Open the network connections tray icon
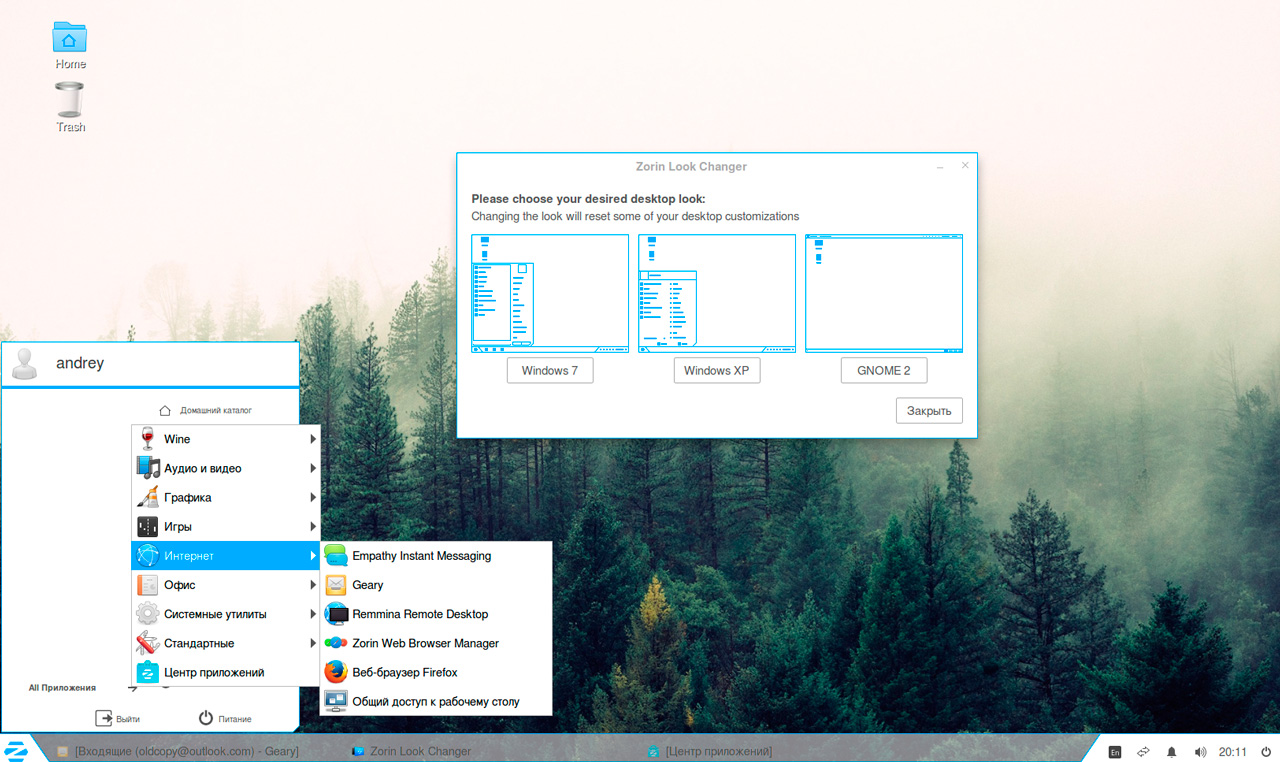 click(x=1143, y=751)
